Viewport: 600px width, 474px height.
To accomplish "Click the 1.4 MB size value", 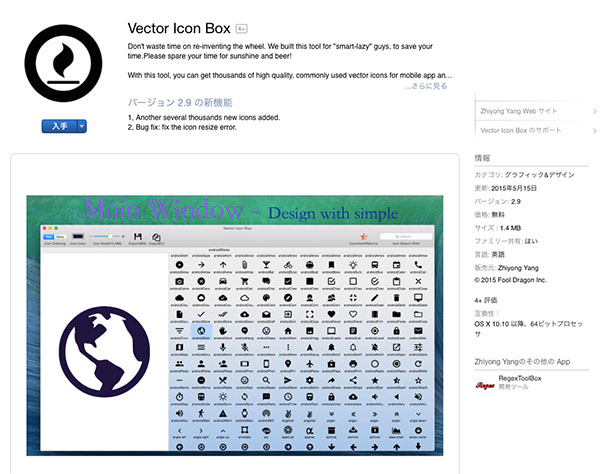I will pyautogui.click(x=510, y=228).
